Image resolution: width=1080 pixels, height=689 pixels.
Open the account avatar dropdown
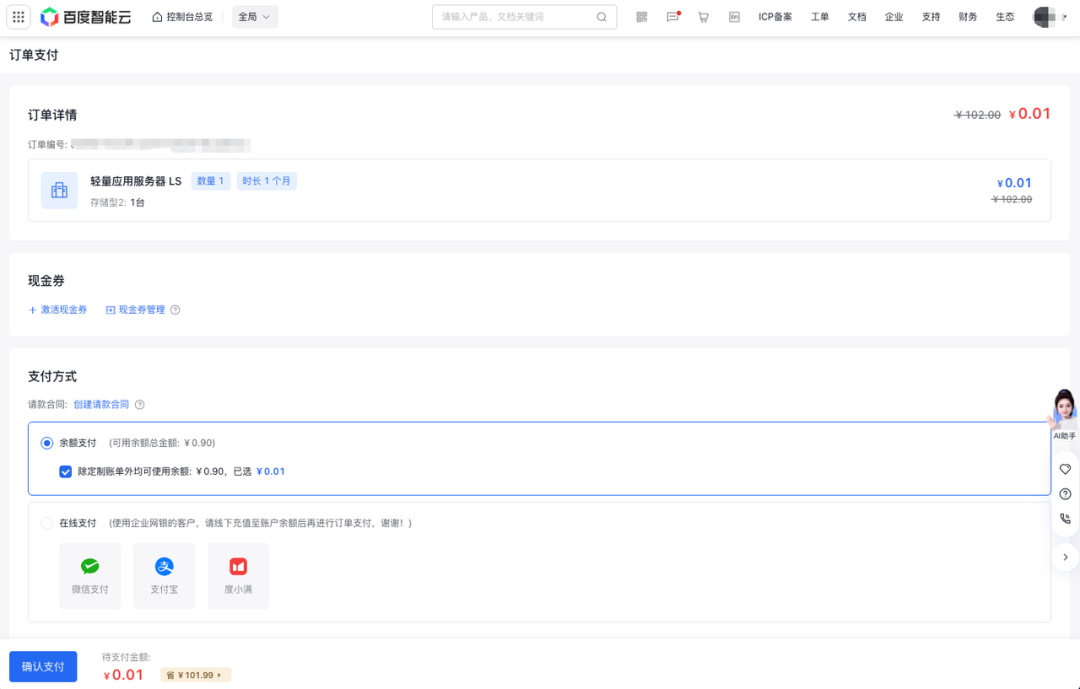point(1043,16)
